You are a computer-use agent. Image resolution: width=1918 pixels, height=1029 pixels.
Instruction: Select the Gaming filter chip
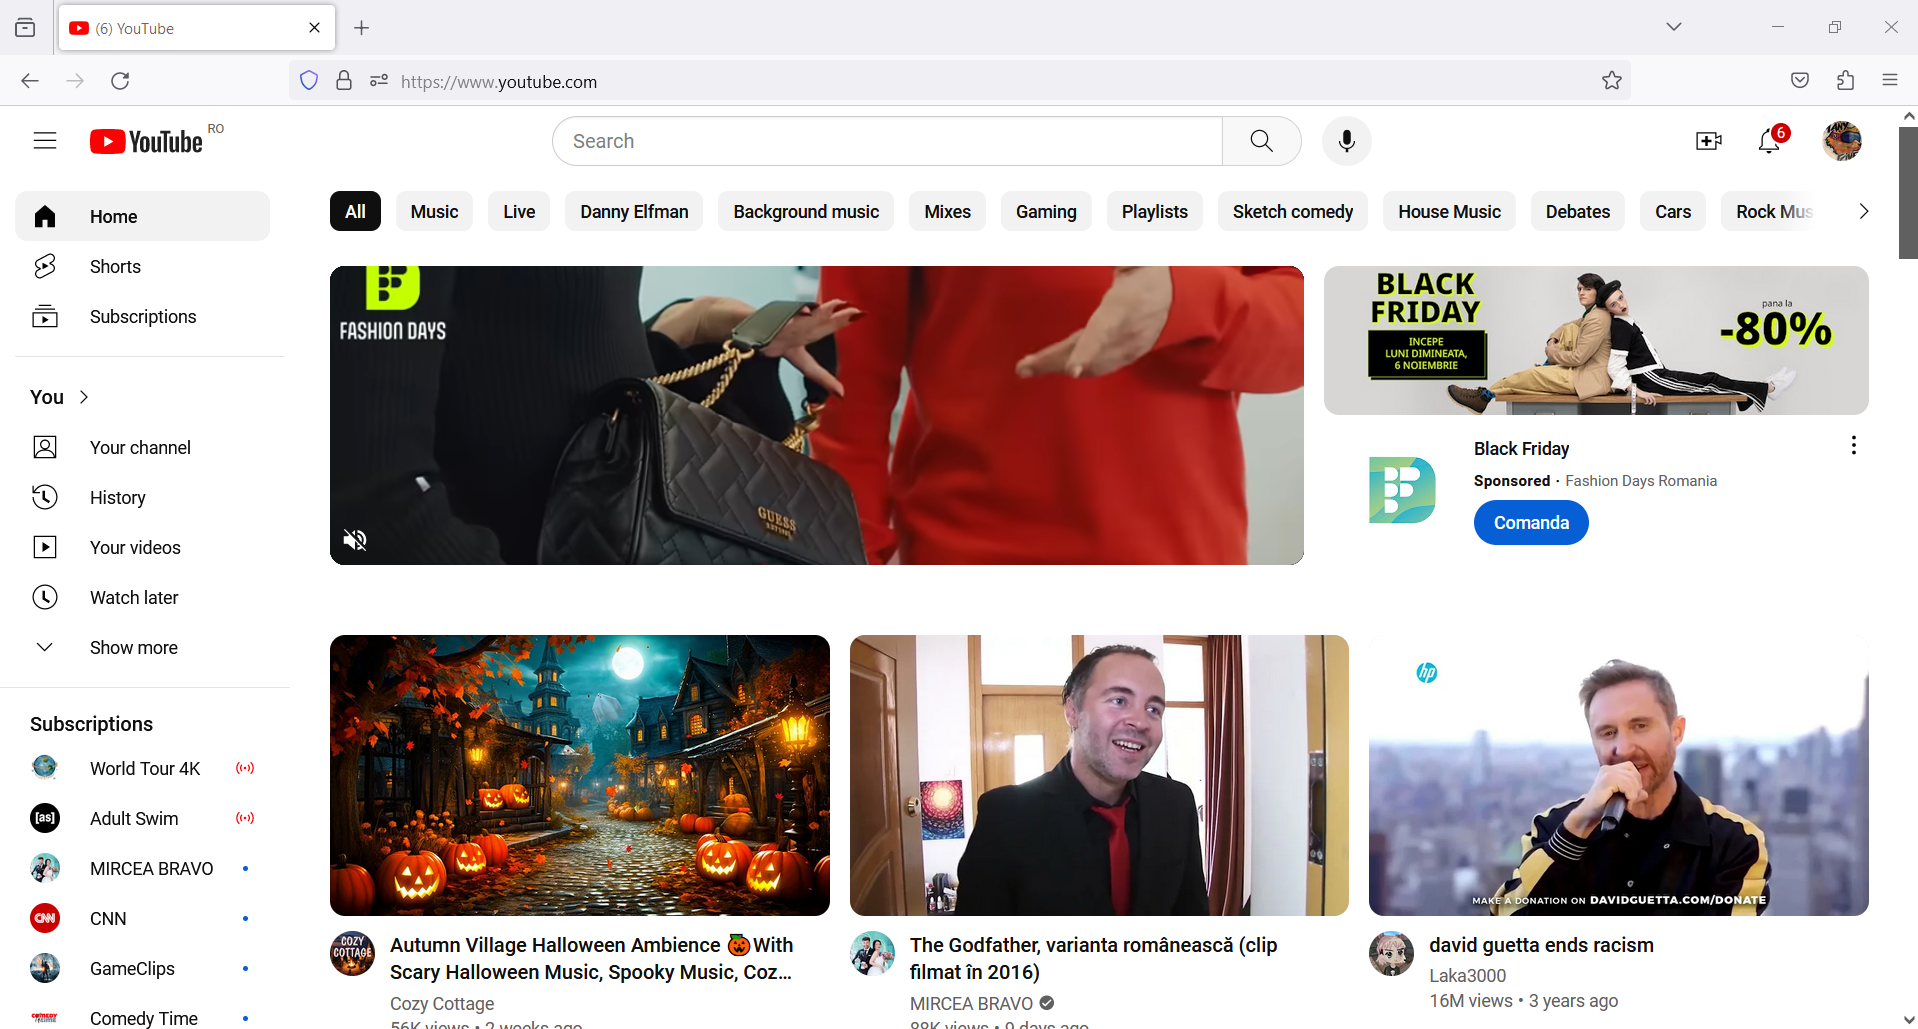(x=1045, y=211)
